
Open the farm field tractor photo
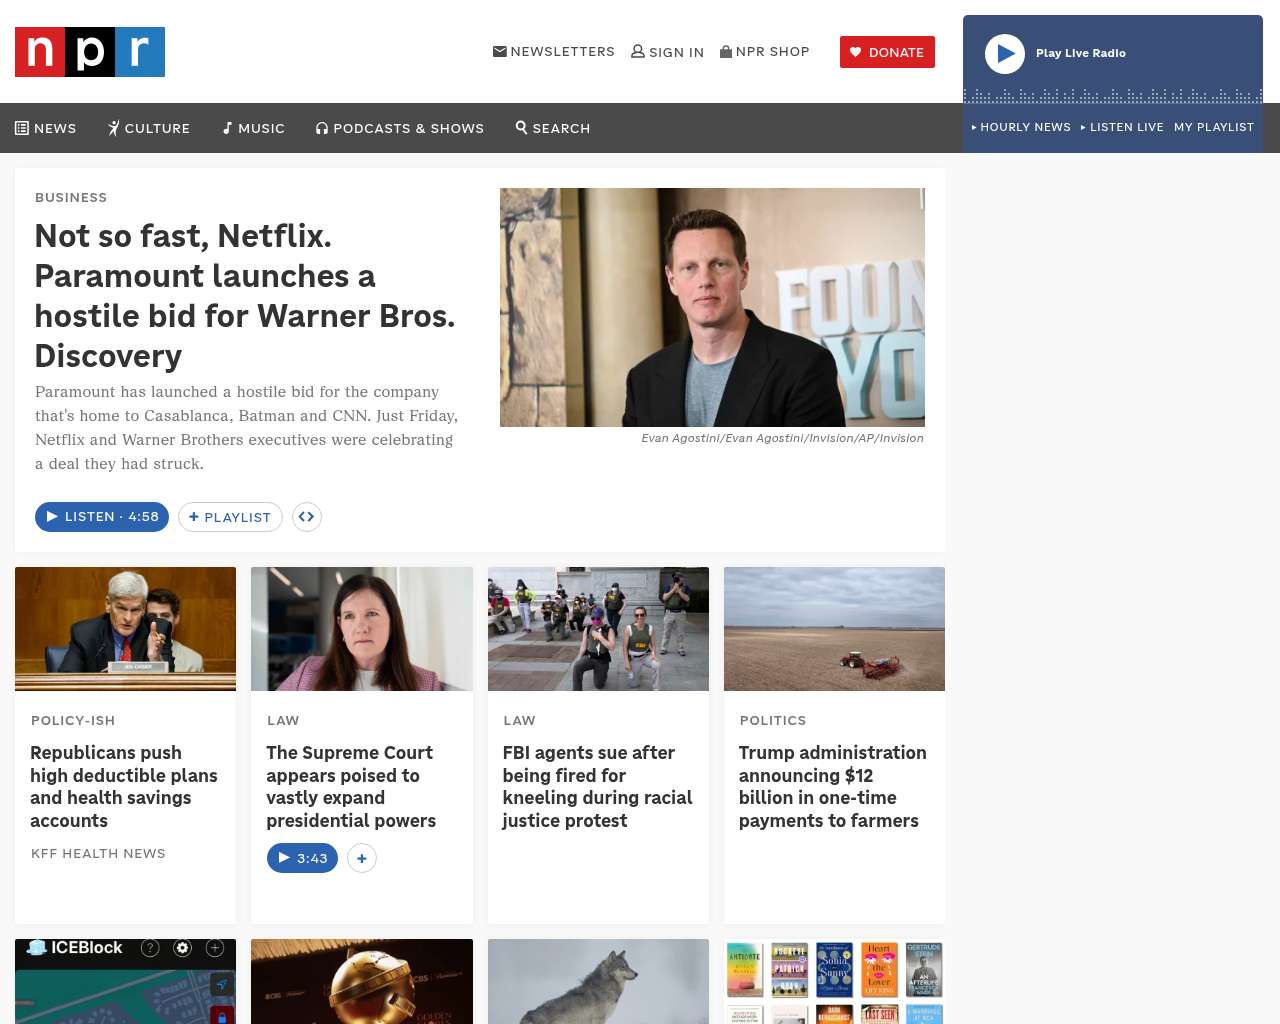[834, 629]
